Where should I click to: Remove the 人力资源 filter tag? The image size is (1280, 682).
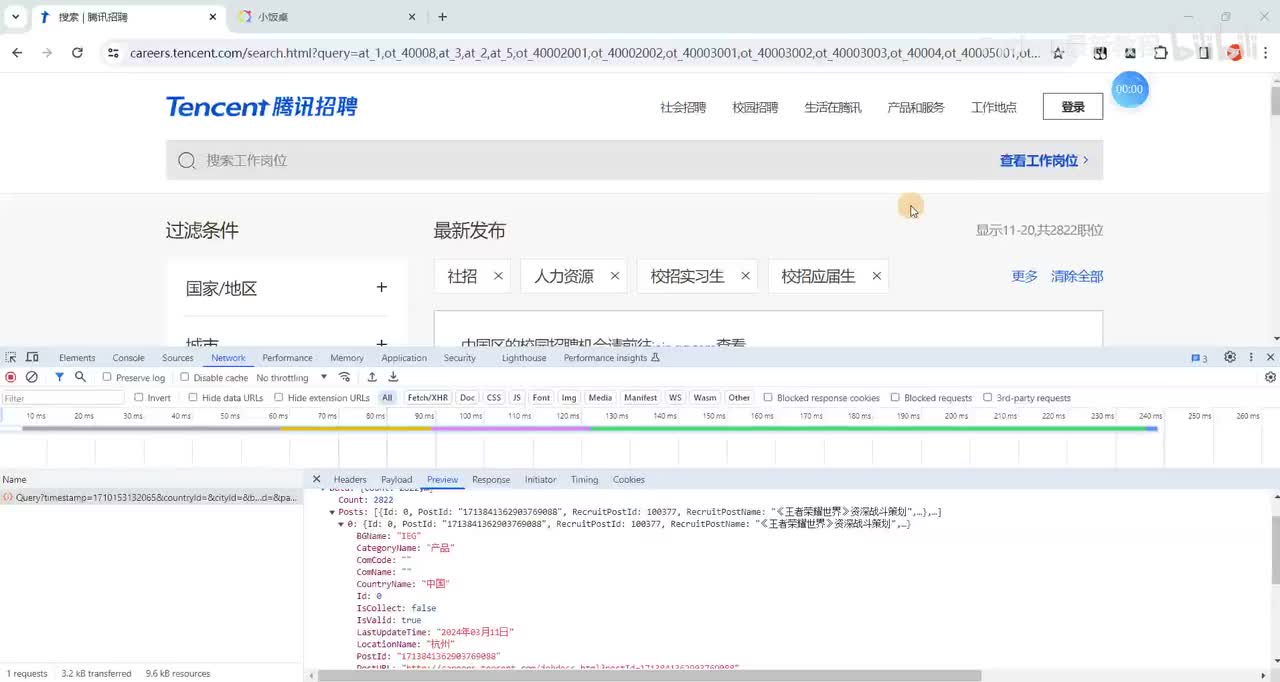615,276
